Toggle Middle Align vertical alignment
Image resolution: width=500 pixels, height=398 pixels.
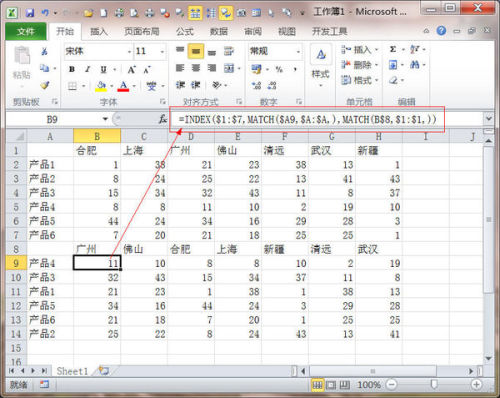tap(196, 51)
